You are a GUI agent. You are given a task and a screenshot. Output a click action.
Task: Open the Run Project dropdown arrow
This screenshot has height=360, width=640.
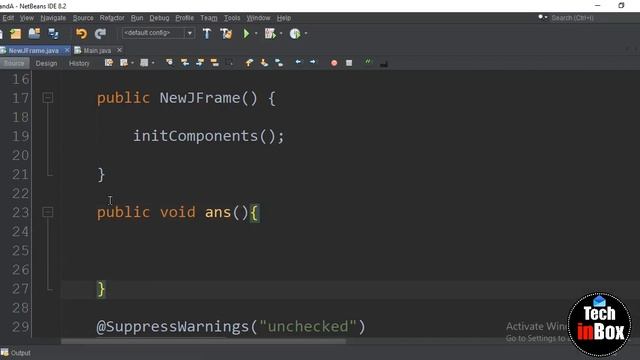coord(256,33)
